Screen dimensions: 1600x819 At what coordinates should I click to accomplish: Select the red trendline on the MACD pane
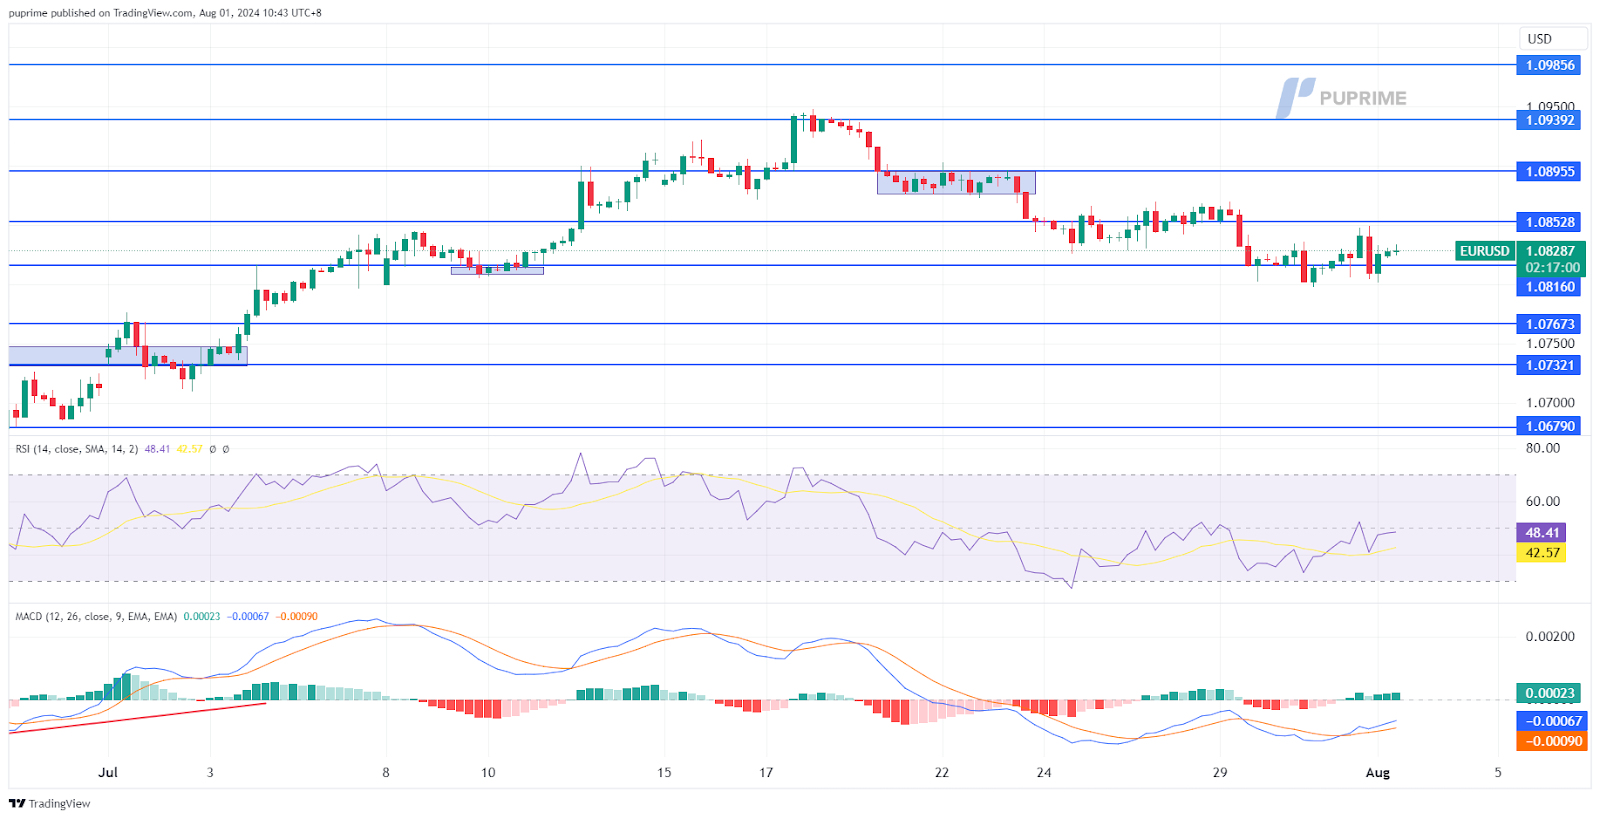point(137,718)
